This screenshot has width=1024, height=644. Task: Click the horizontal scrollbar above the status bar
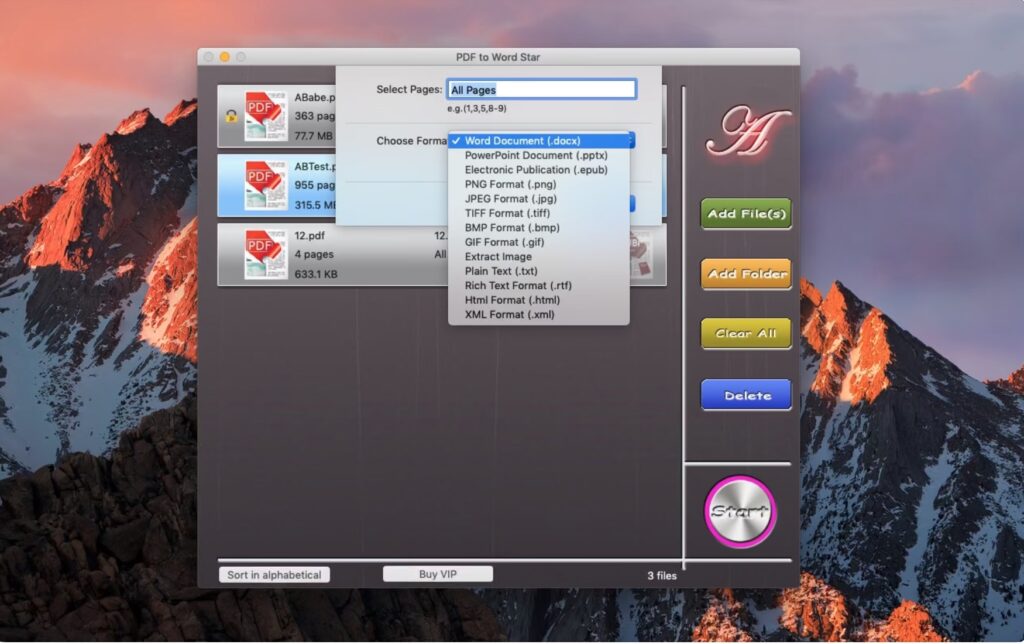click(x=450, y=560)
